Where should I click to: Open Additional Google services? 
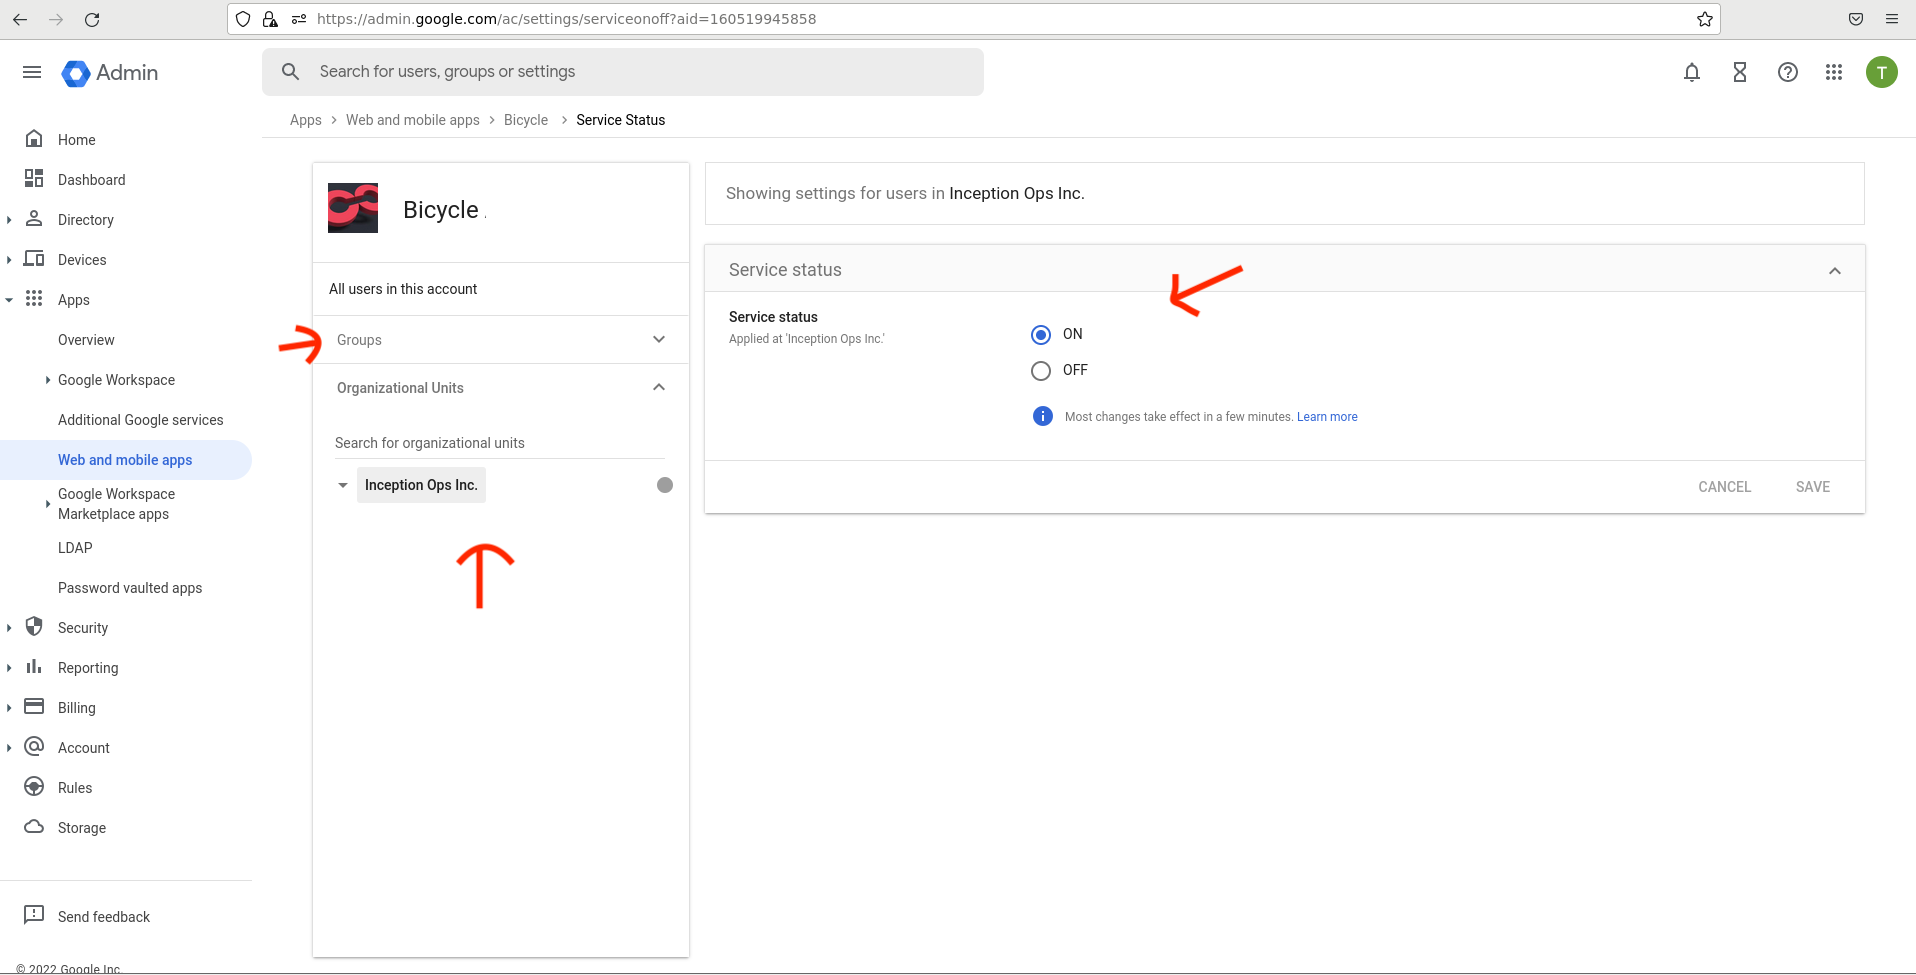tap(140, 420)
